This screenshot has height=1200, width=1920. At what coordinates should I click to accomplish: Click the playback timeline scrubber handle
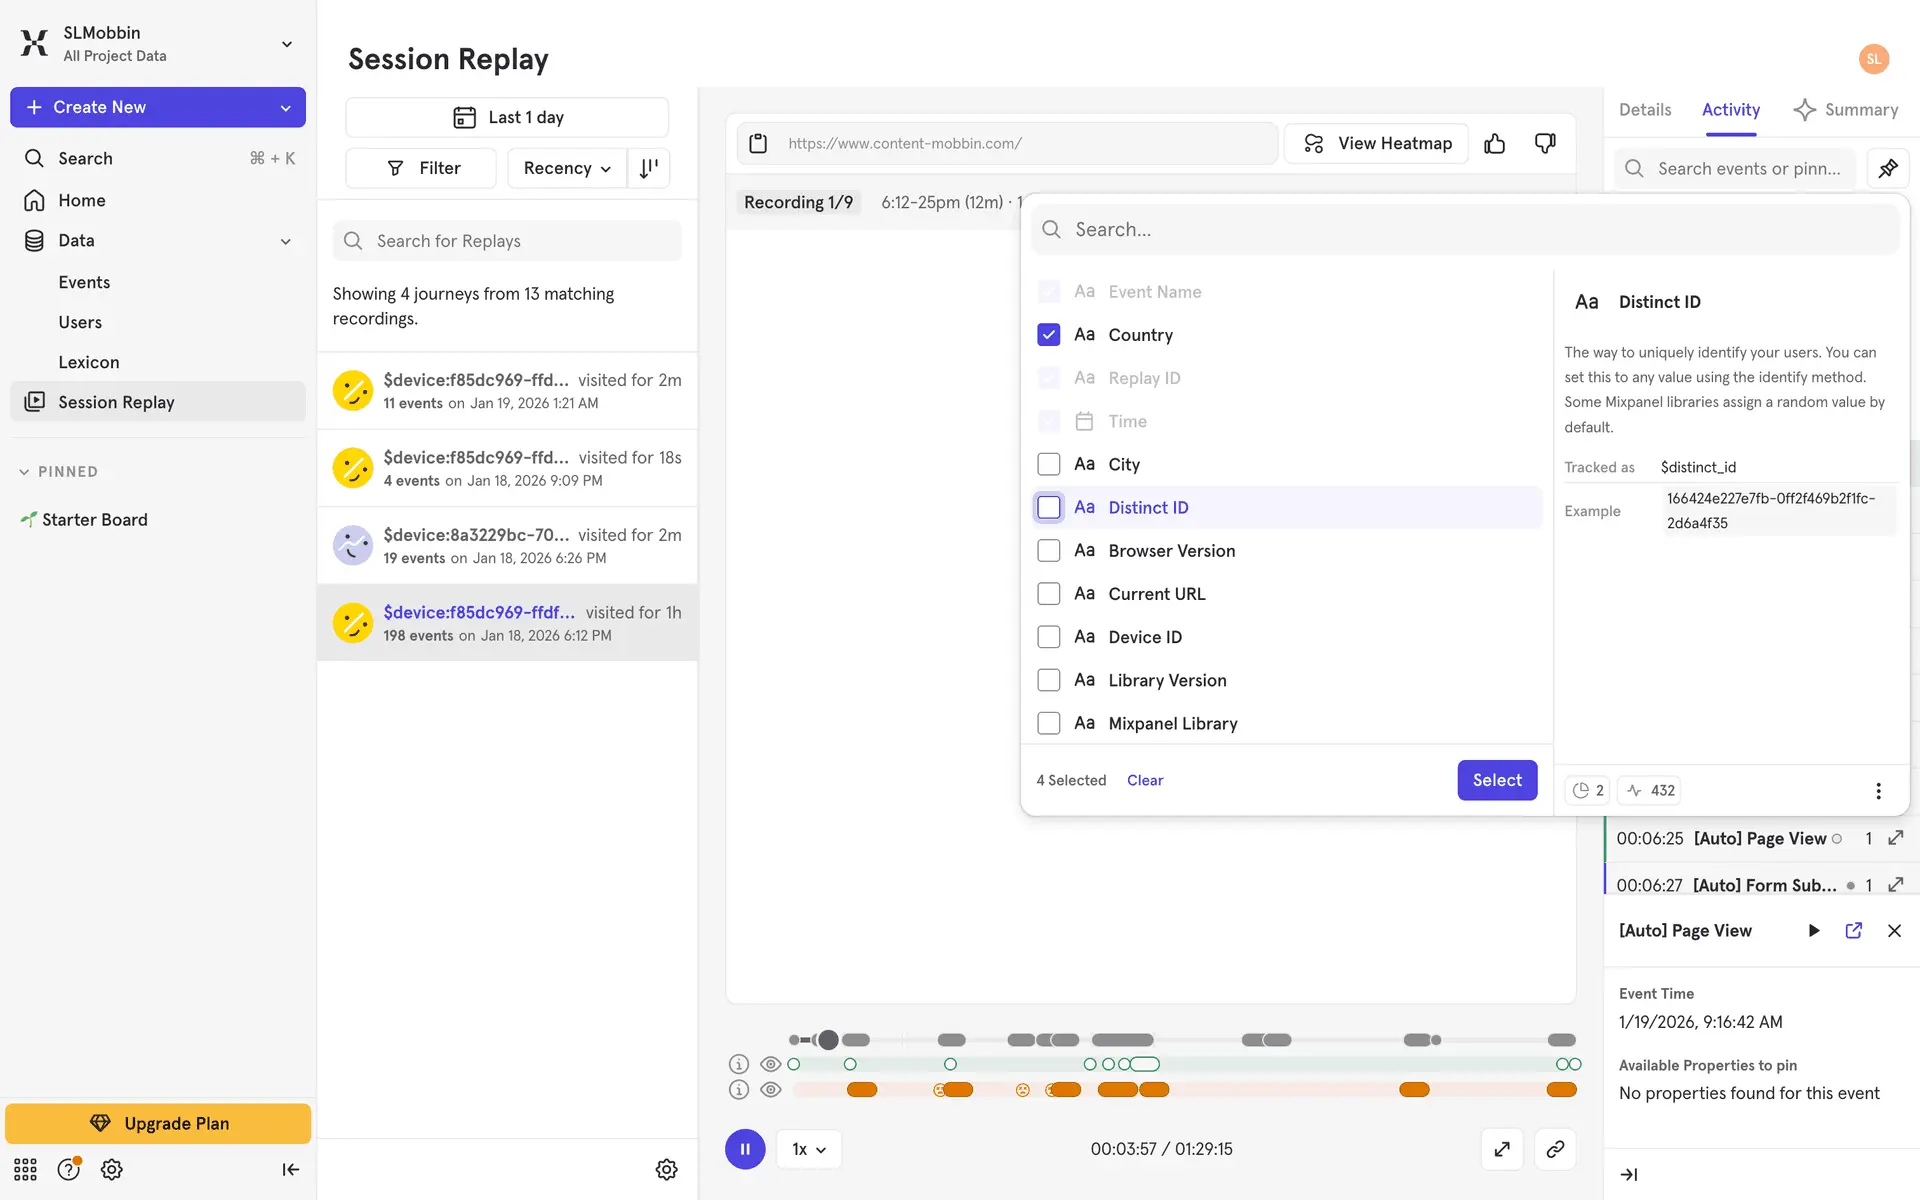pos(828,1040)
